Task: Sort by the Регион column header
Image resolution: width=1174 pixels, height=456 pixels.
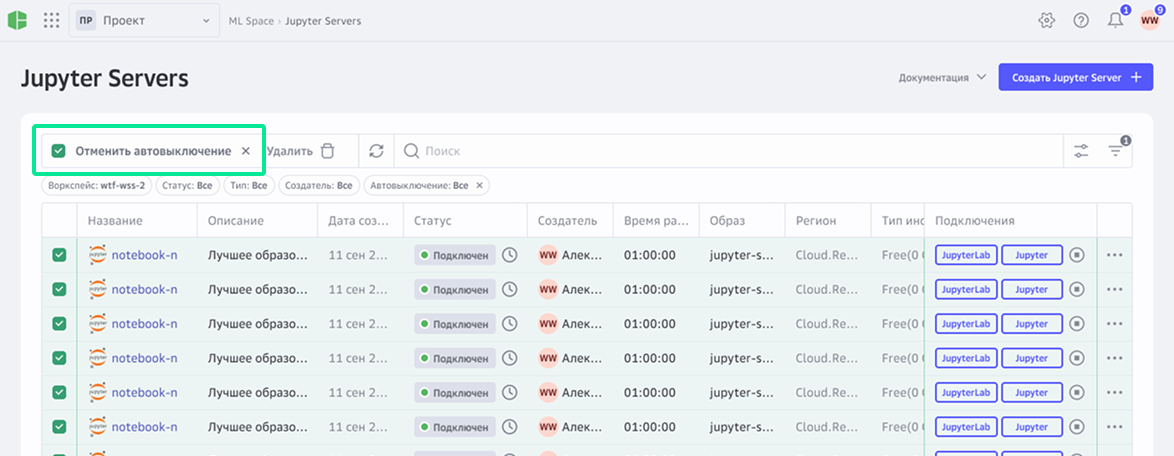Action: 816,221
